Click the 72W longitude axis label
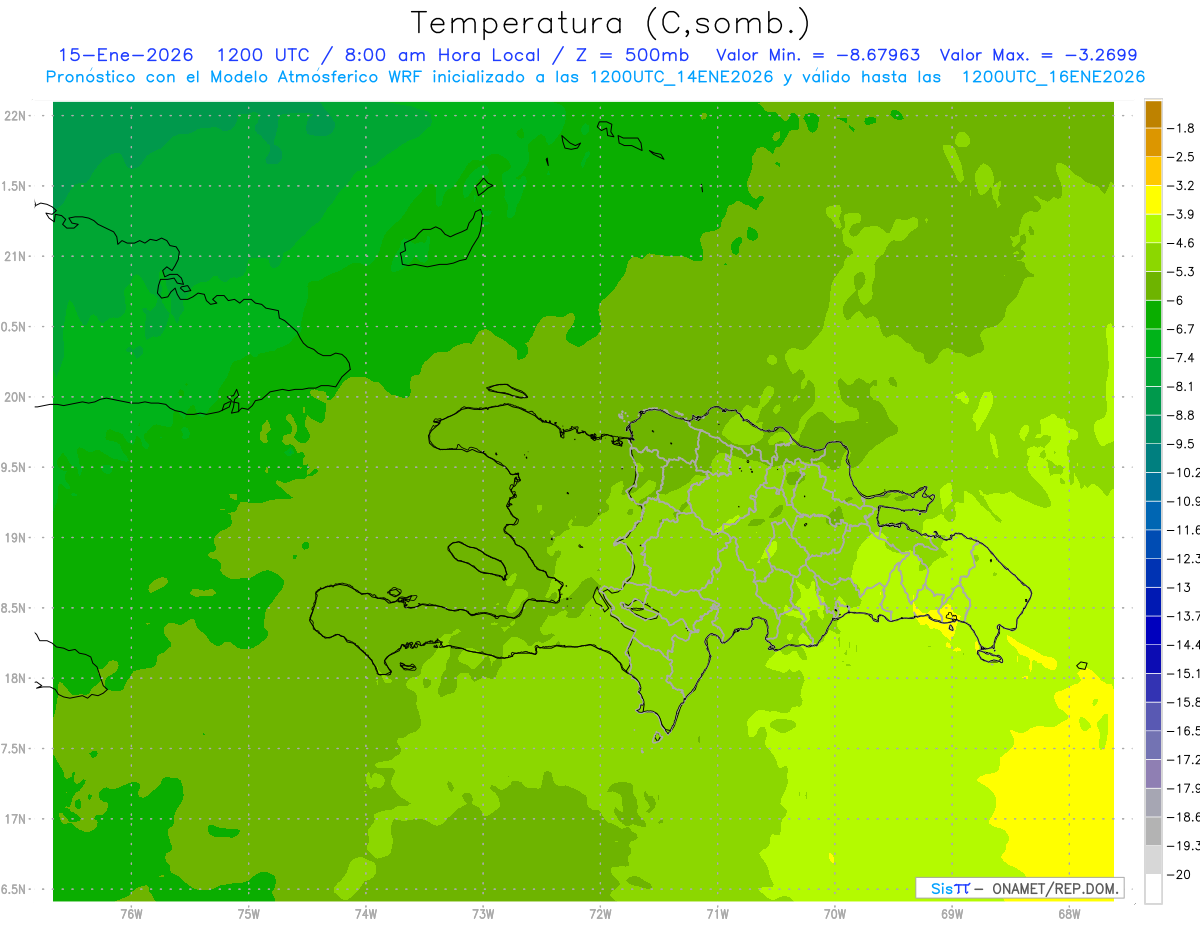The width and height of the screenshot is (1200, 927). [600, 913]
